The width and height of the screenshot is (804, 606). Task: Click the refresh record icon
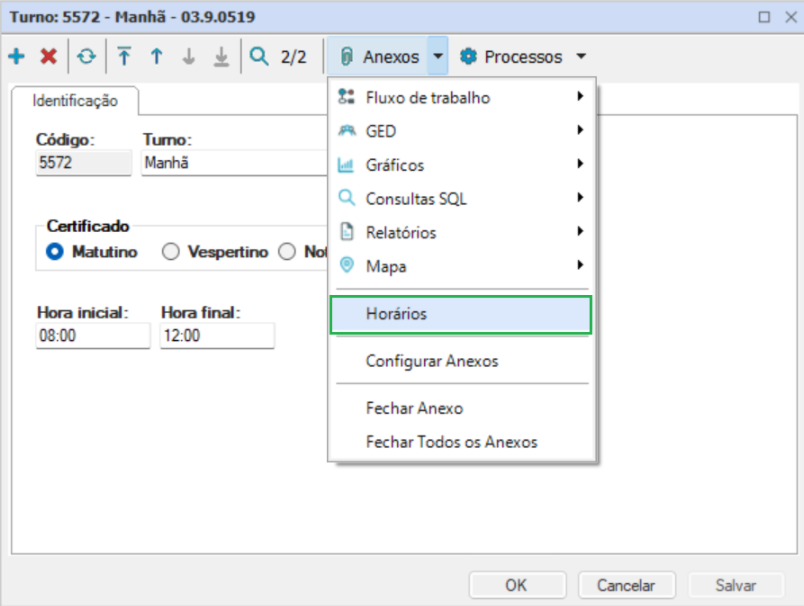[86, 56]
